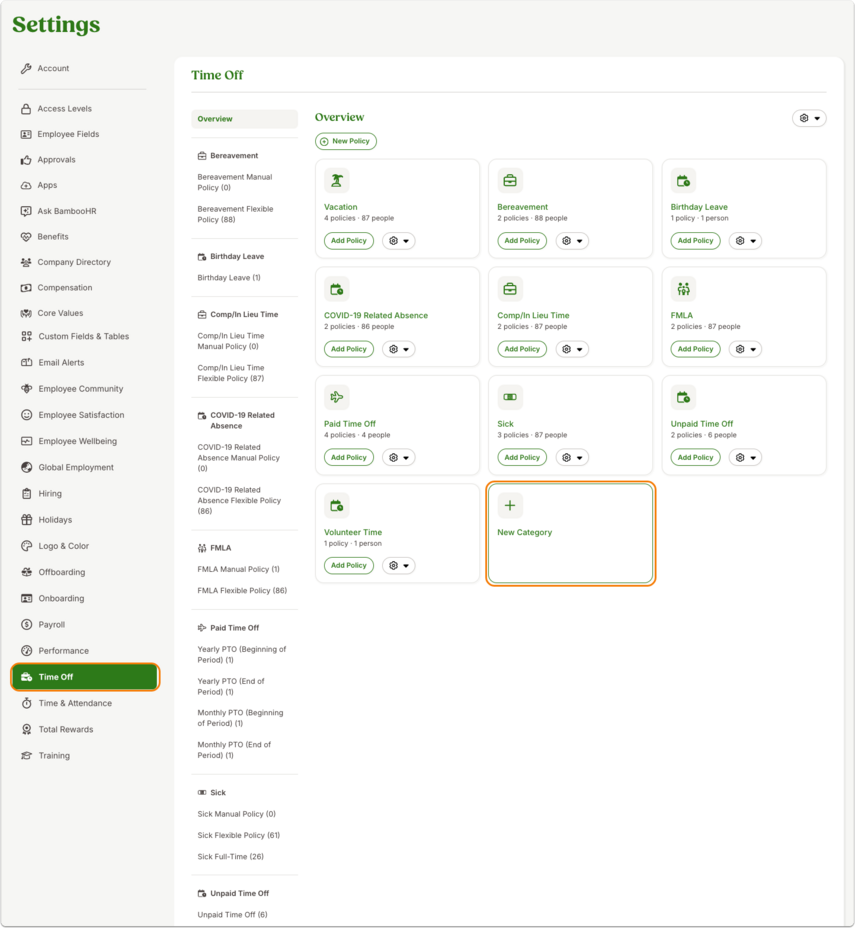Click the New Policy button

pos(346,141)
